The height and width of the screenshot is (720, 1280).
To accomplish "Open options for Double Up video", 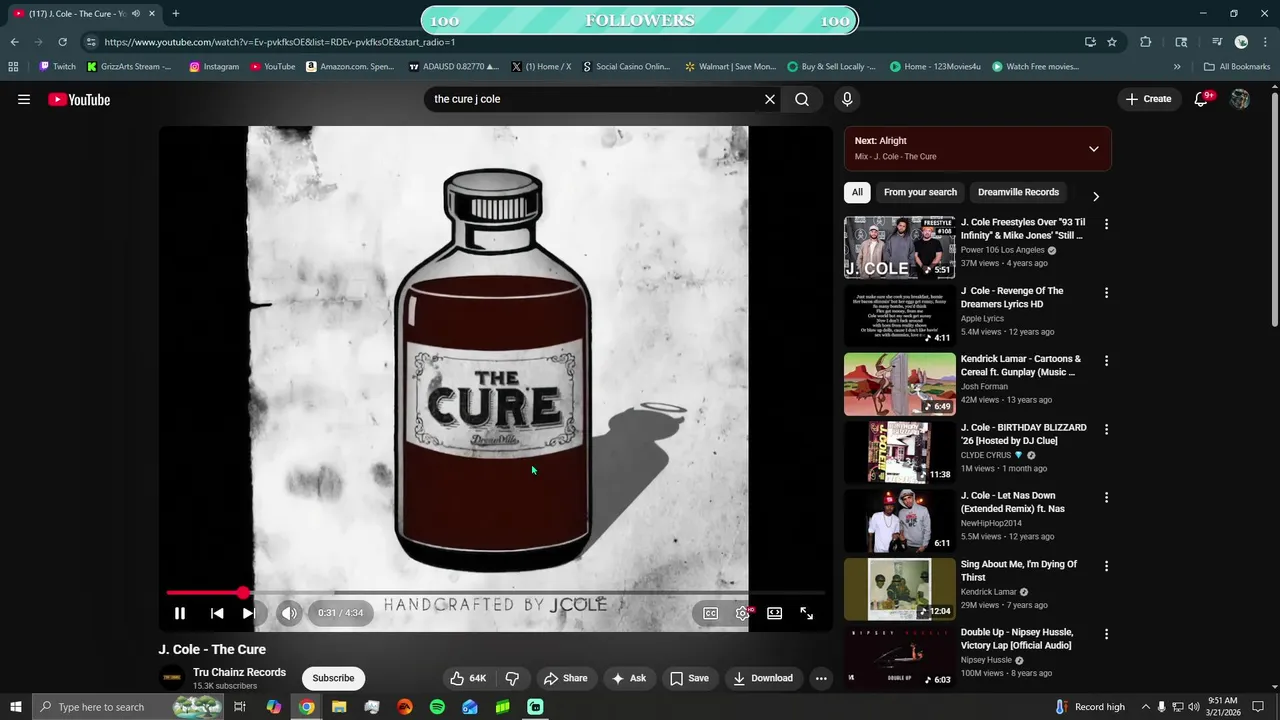I will click(x=1106, y=634).
